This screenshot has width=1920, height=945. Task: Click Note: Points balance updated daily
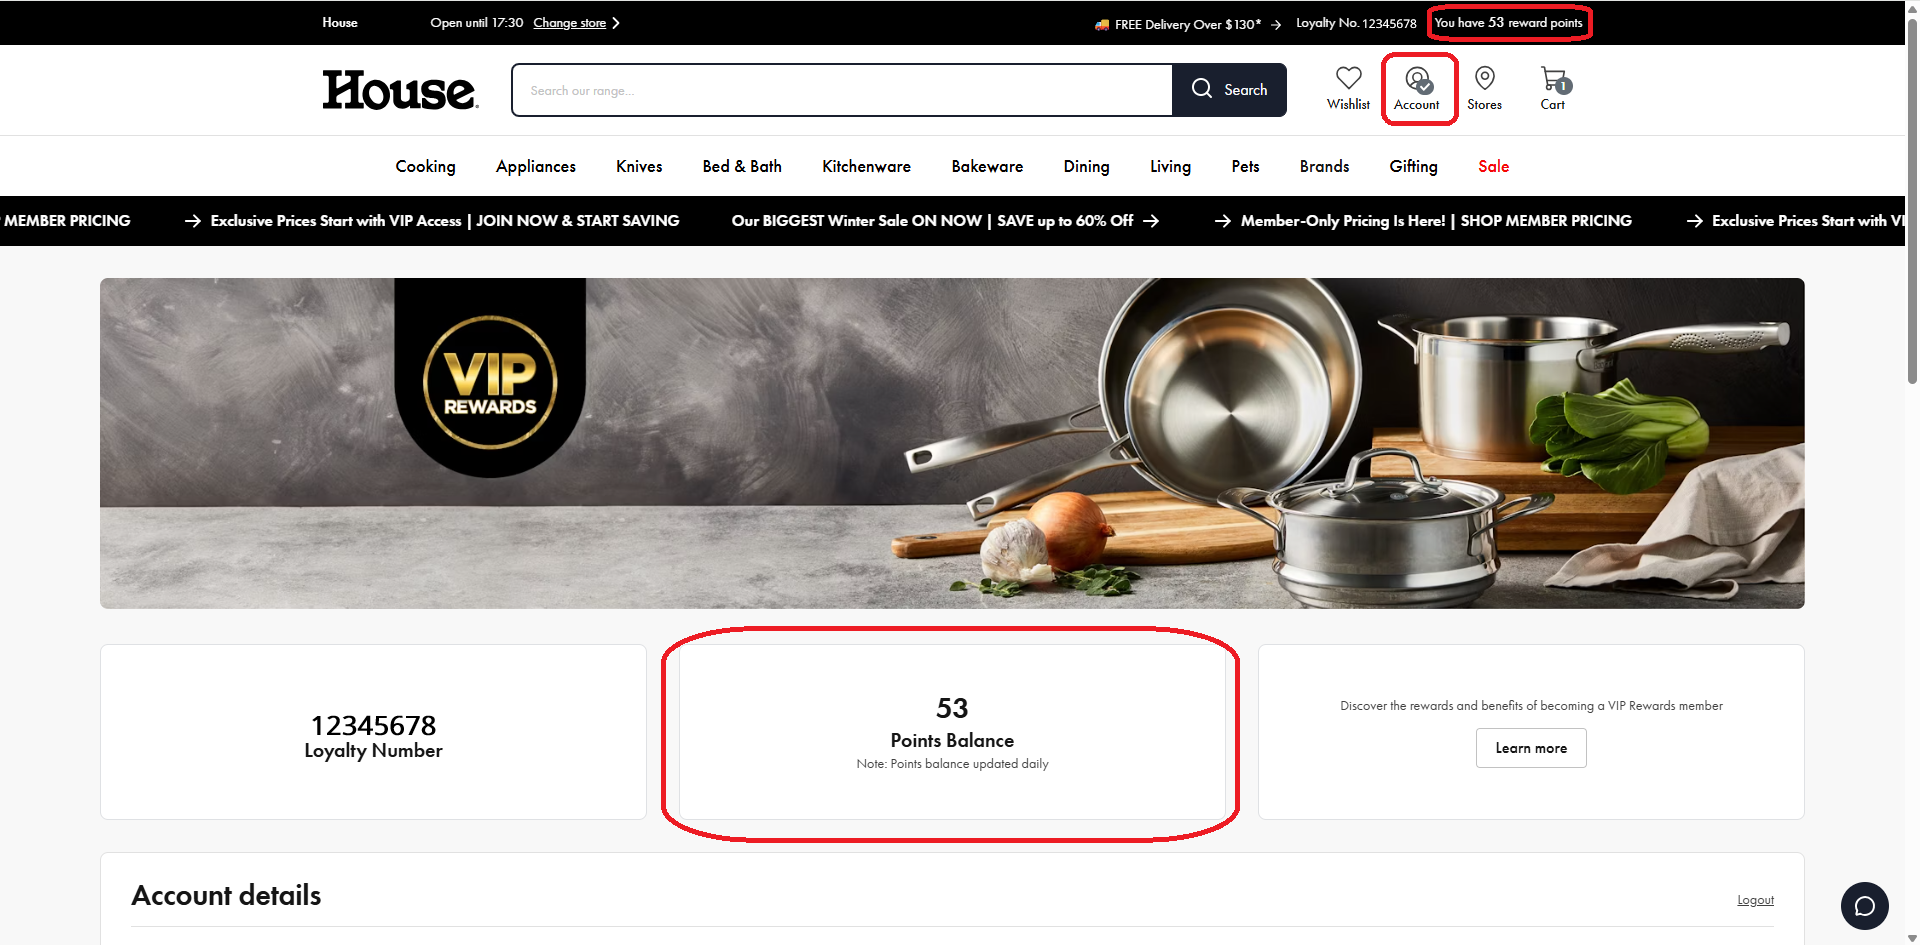tap(952, 763)
